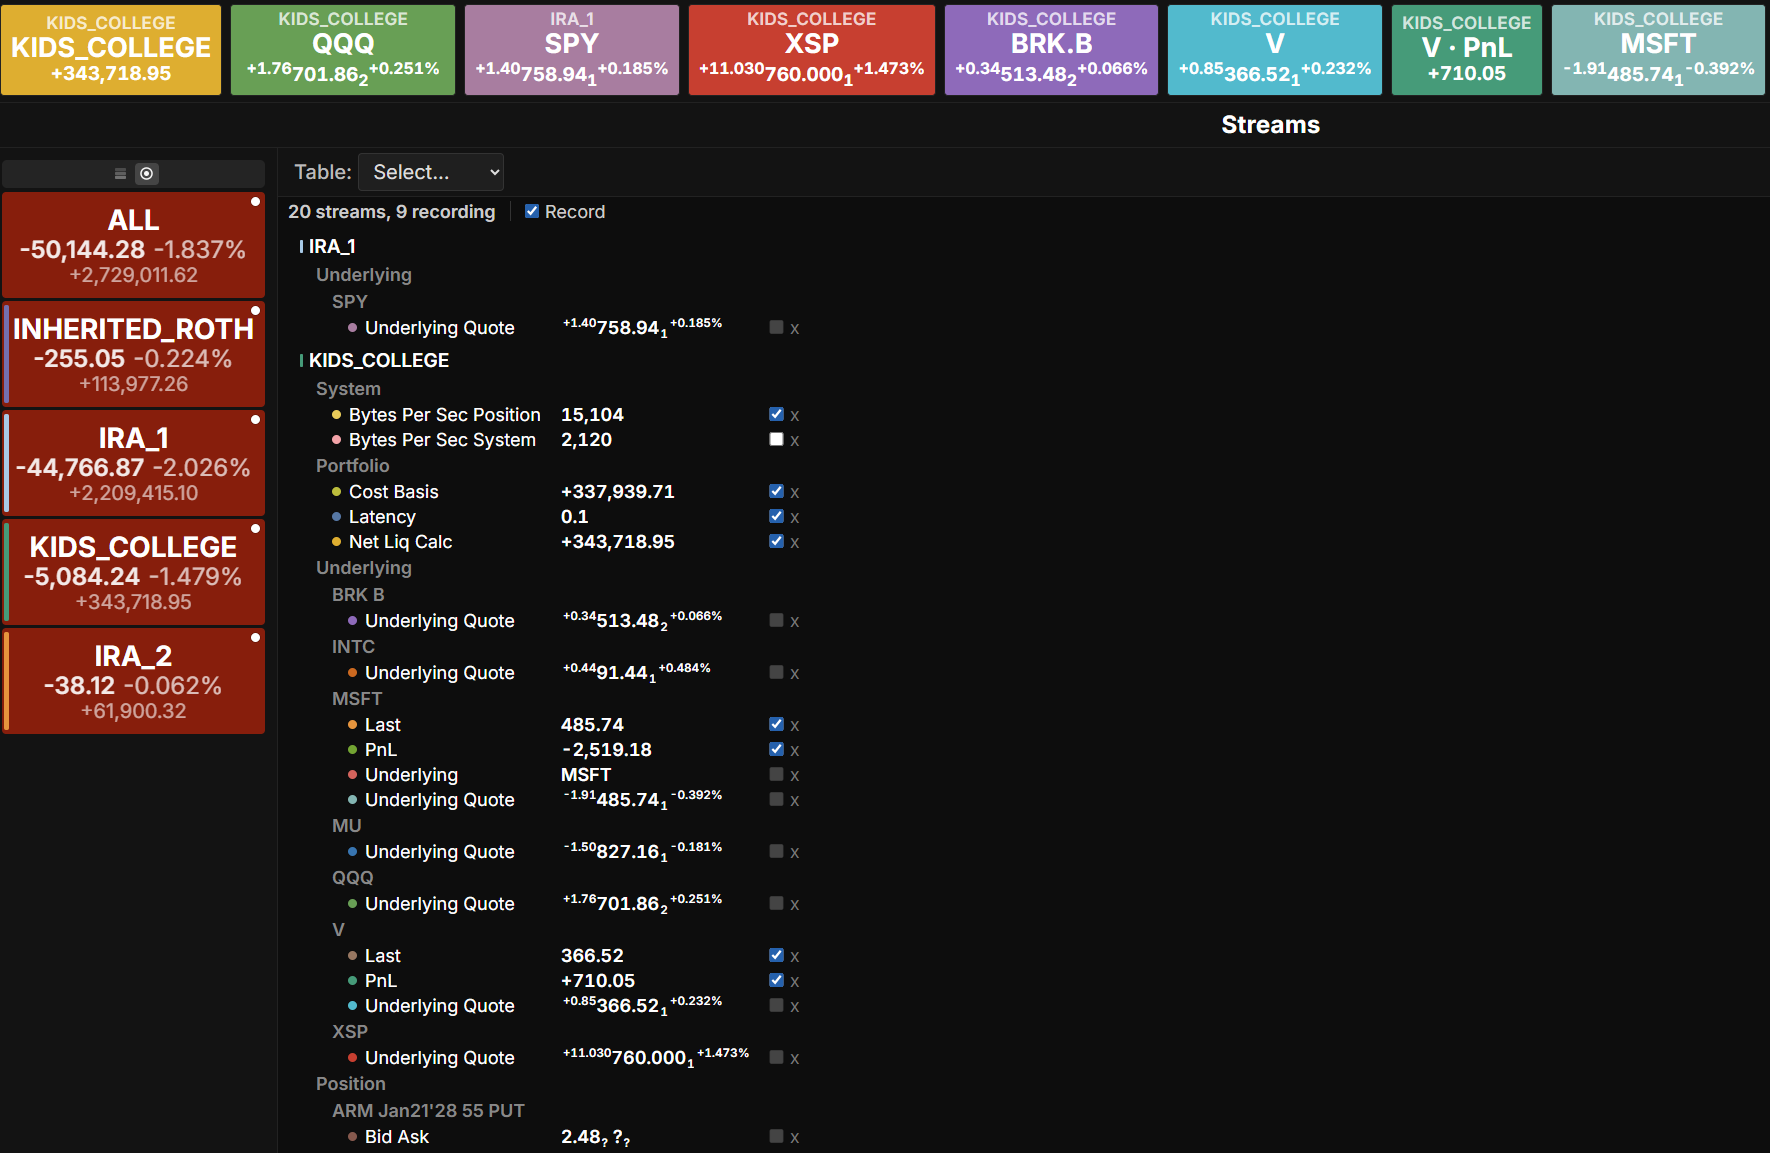This screenshot has width=1770, height=1153.
Task: Toggle the V Last recording checkbox
Action: coord(776,955)
